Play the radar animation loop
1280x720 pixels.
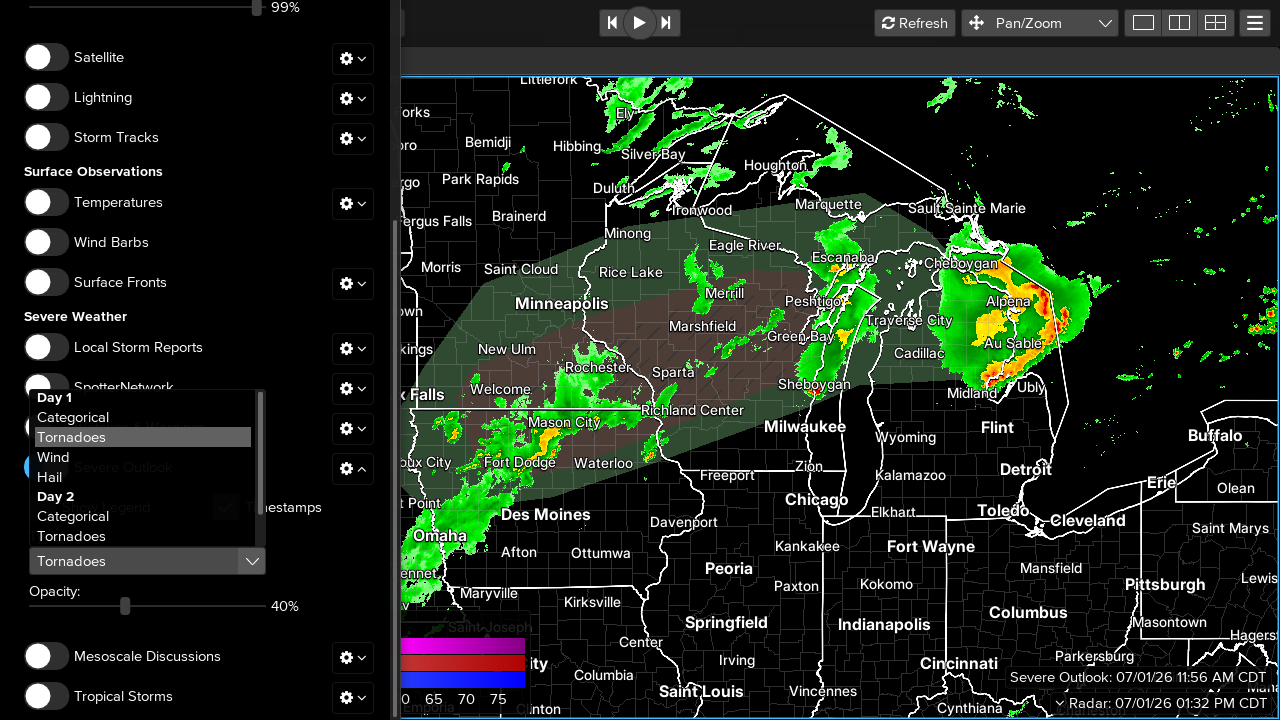[x=640, y=23]
